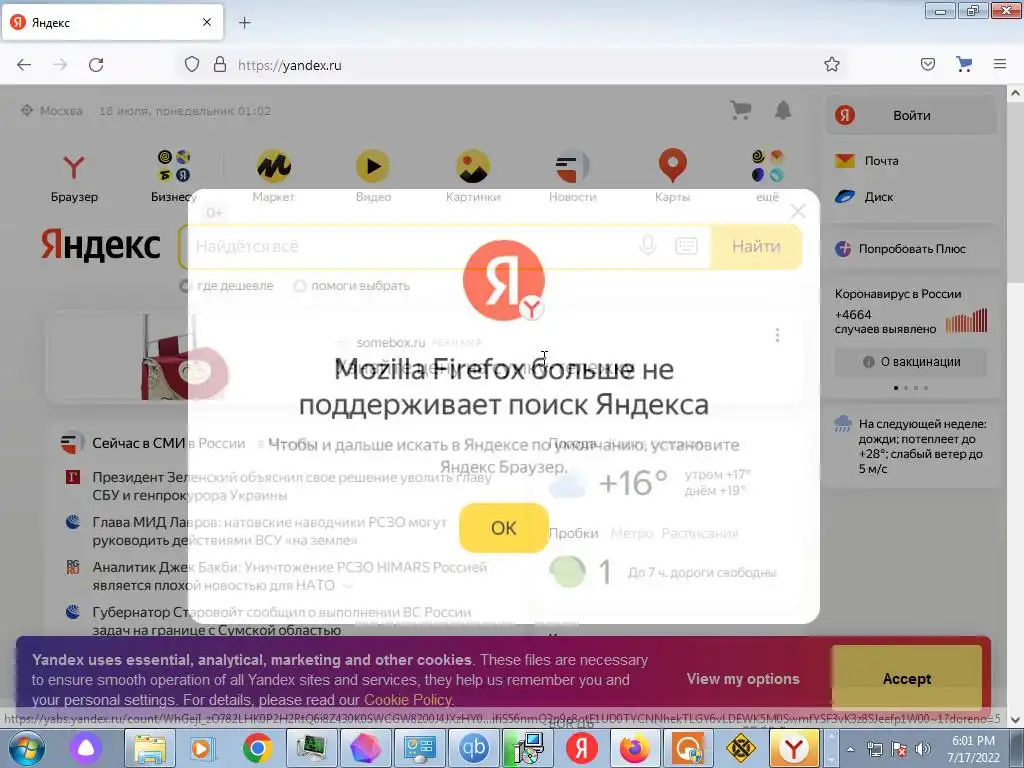Click the Yandex shopping cart icon

pos(740,110)
